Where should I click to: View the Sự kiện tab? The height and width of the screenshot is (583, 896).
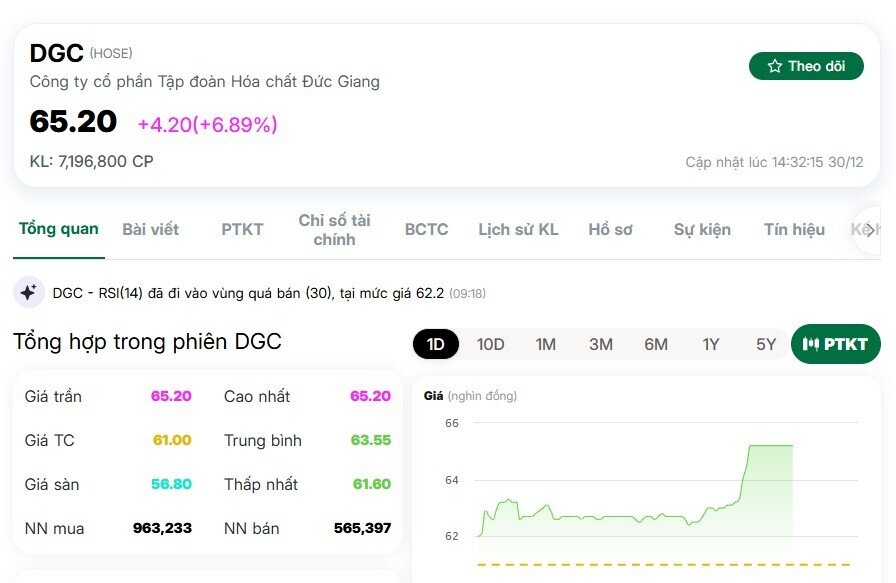(x=702, y=230)
